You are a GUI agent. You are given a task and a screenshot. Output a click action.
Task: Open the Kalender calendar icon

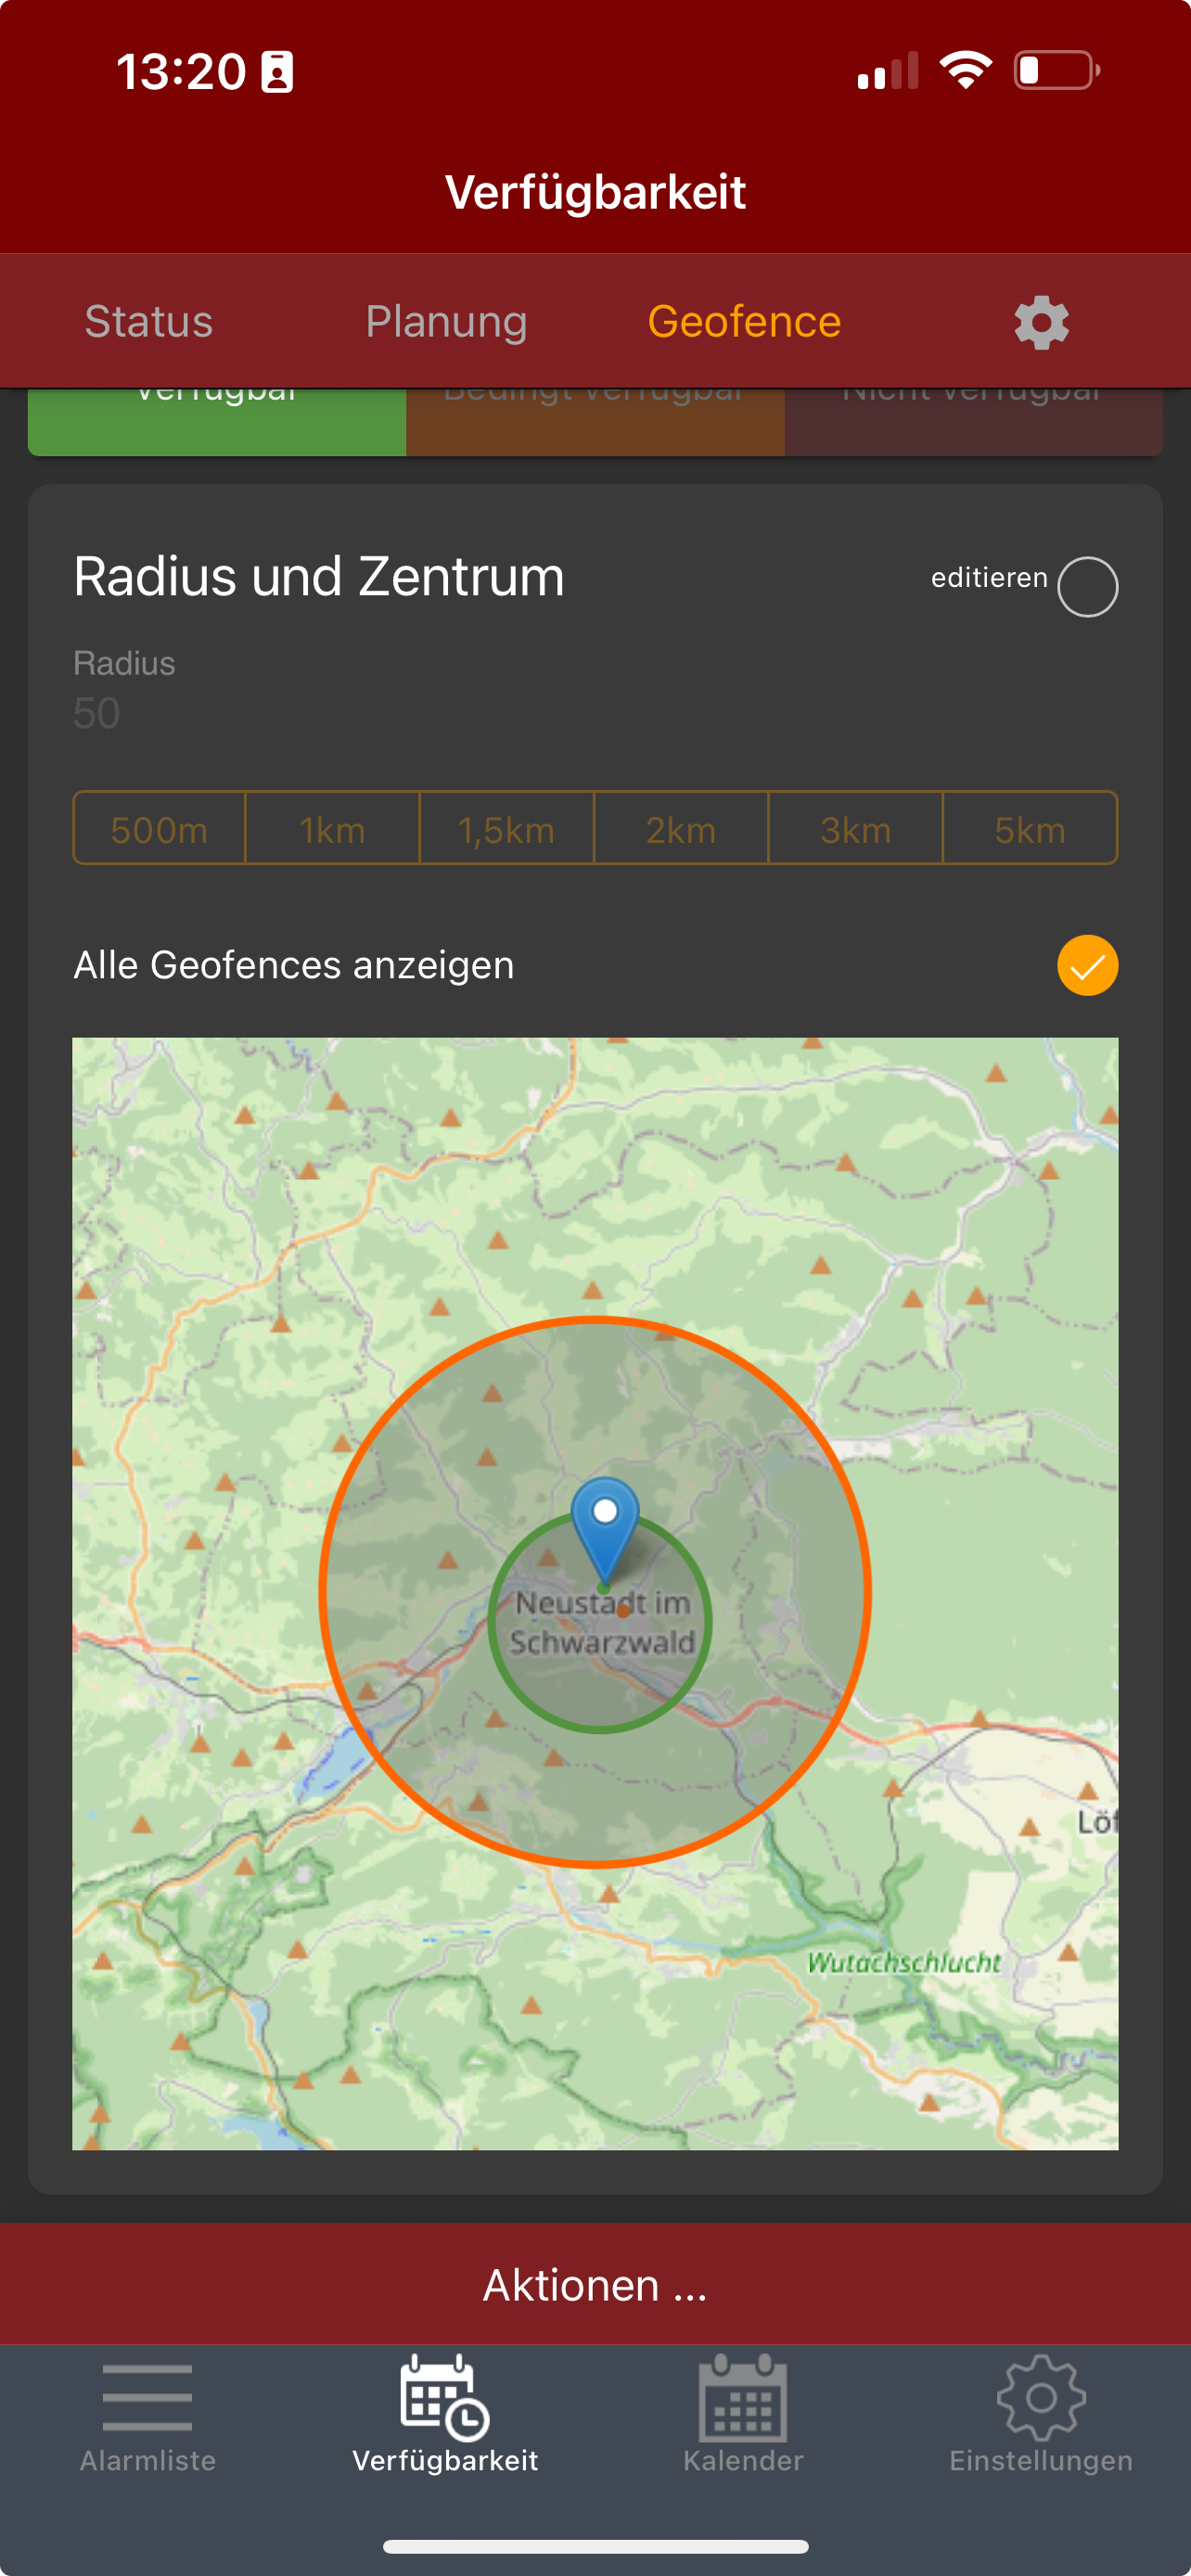click(743, 2398)
